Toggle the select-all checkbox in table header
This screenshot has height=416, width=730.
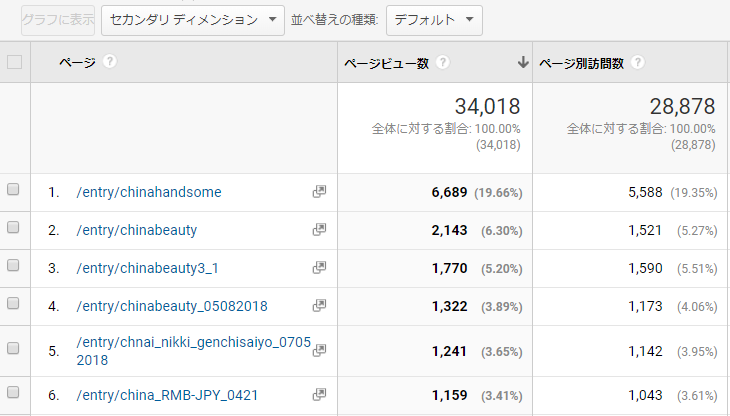point(14,62)
